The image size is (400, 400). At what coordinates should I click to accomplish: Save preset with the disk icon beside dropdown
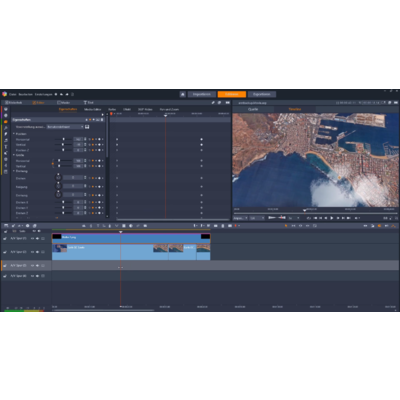(87, 127)
